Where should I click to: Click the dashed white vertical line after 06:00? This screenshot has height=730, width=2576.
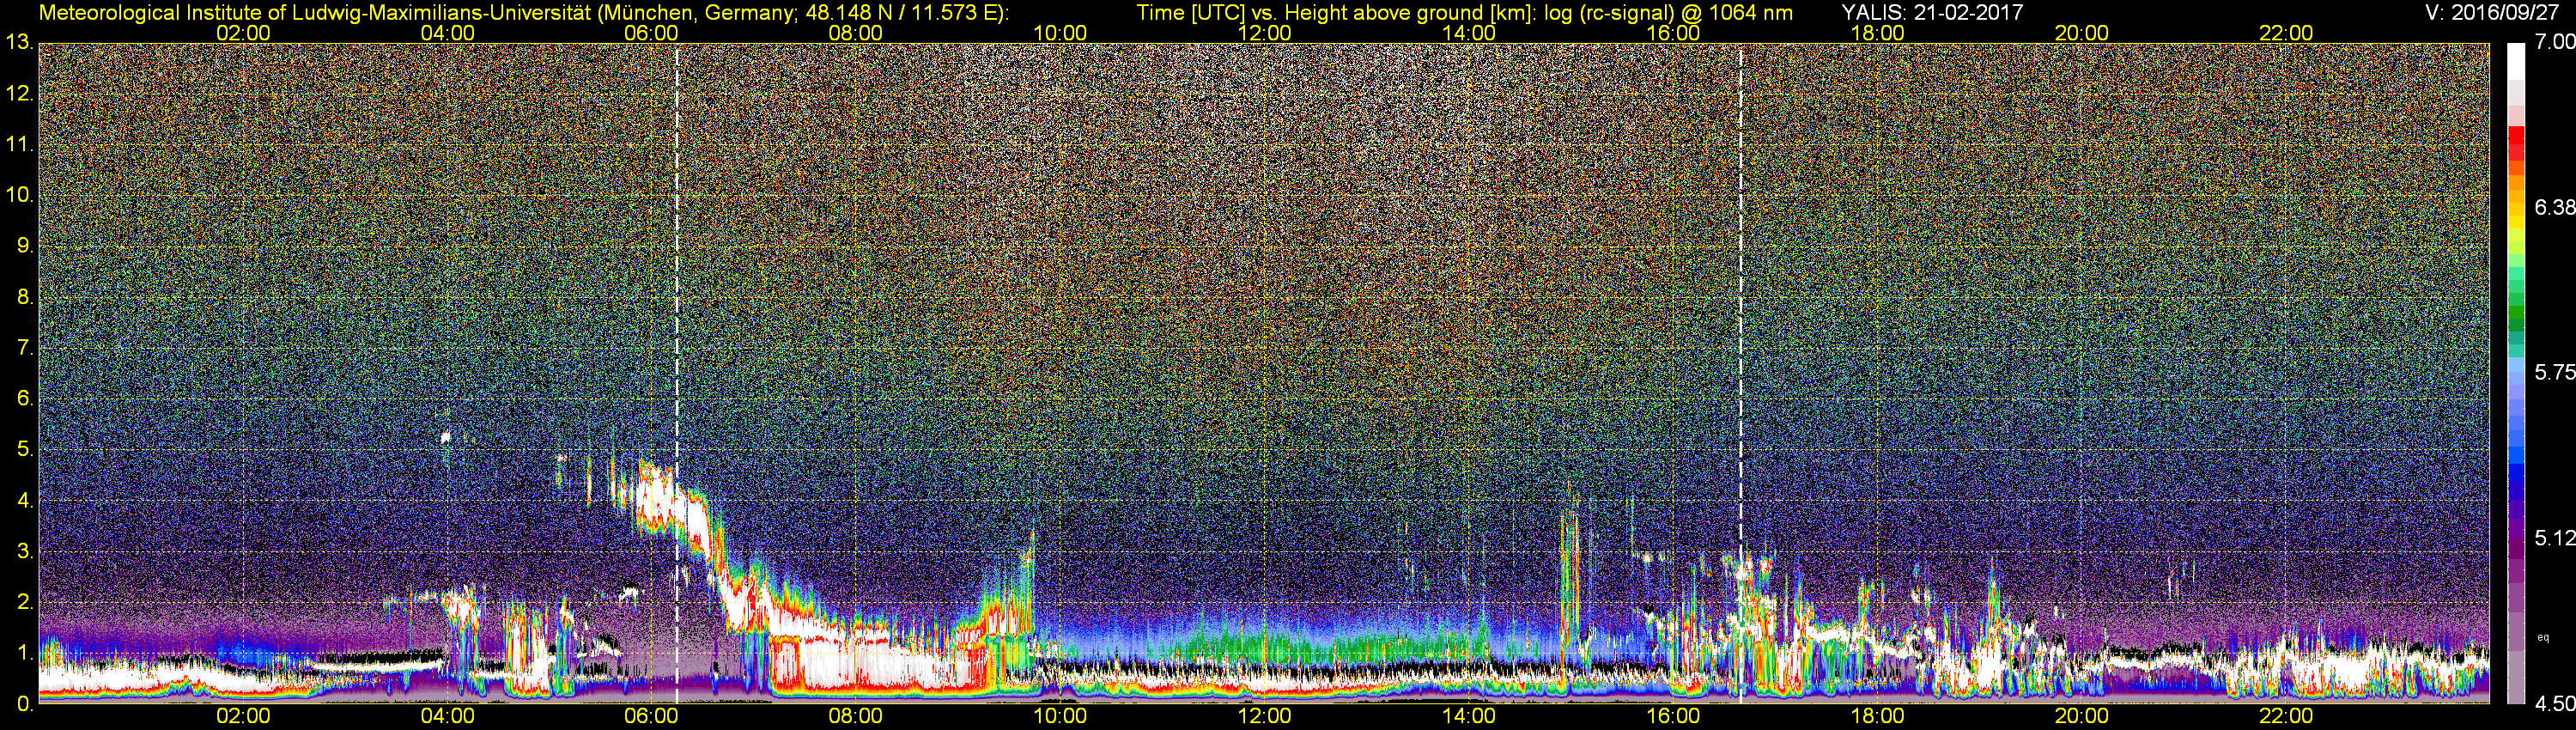[677, 373]
